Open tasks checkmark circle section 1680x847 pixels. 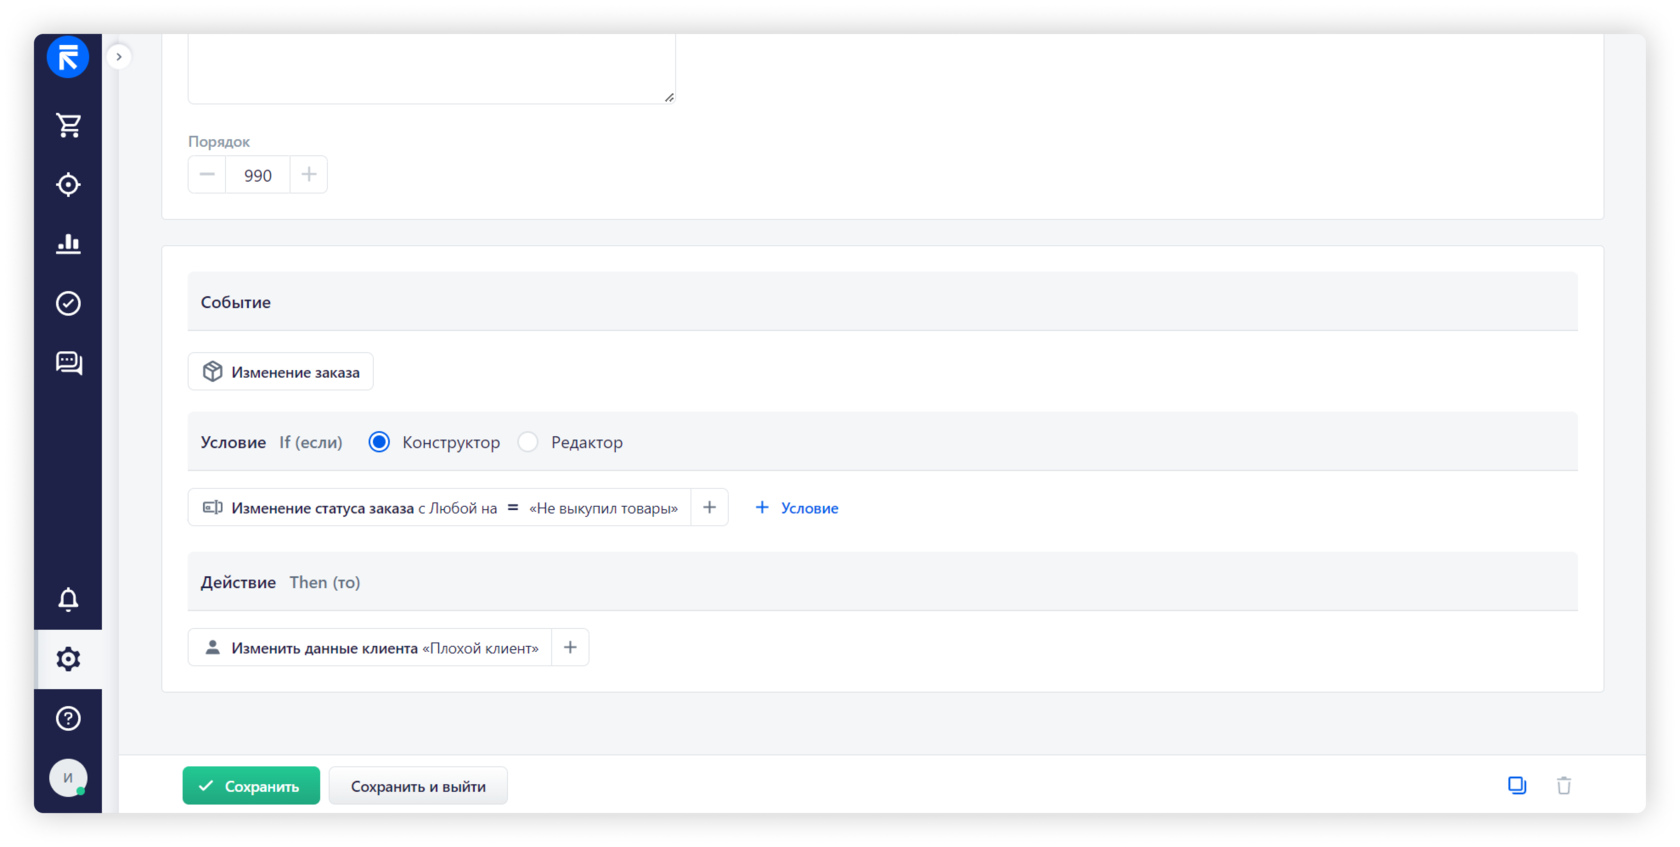(x=68, y=303)
